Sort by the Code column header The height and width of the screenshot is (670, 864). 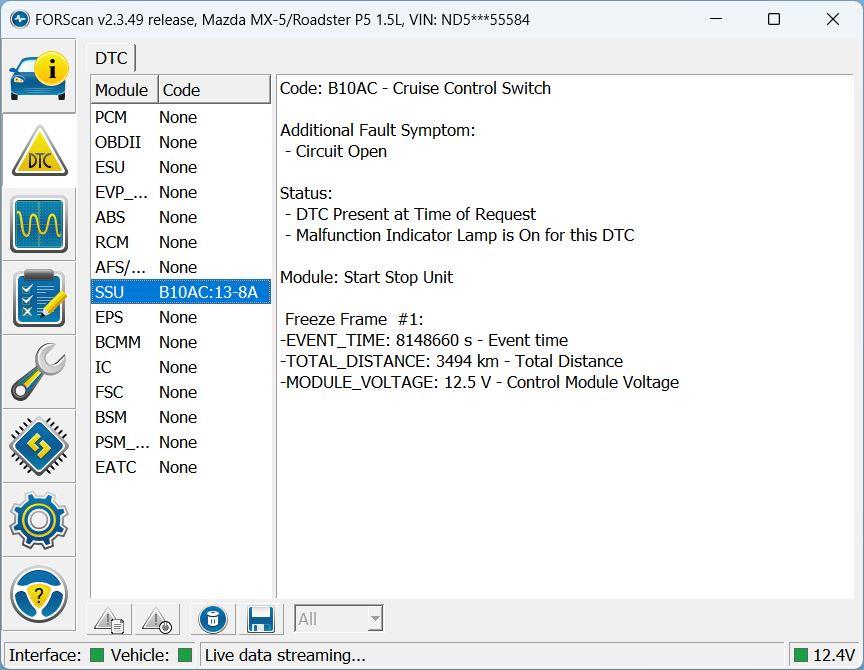pyautogui.click(x=214, y=90)
